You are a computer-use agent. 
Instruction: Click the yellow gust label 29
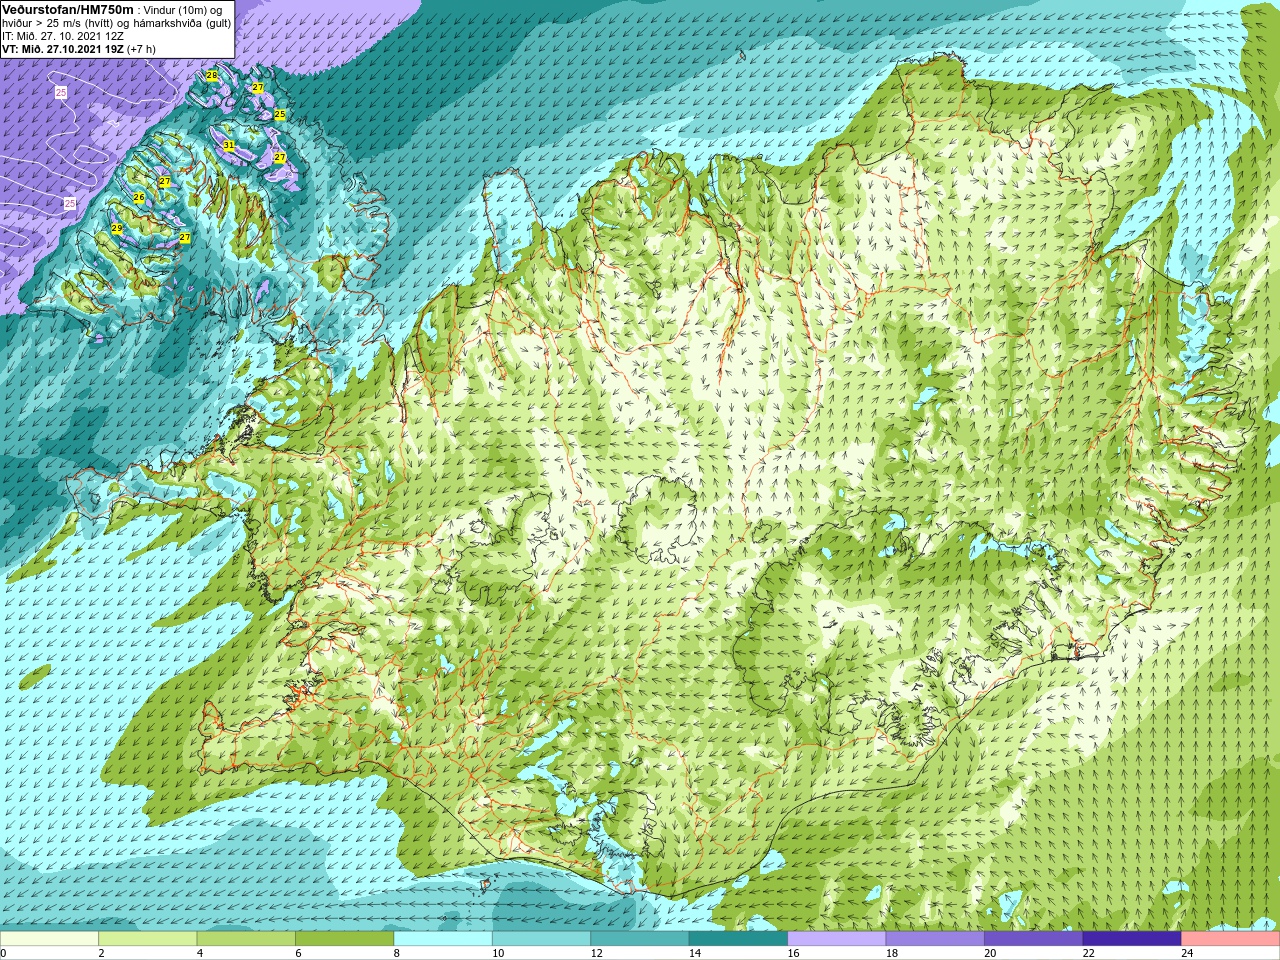pos(117,229)
